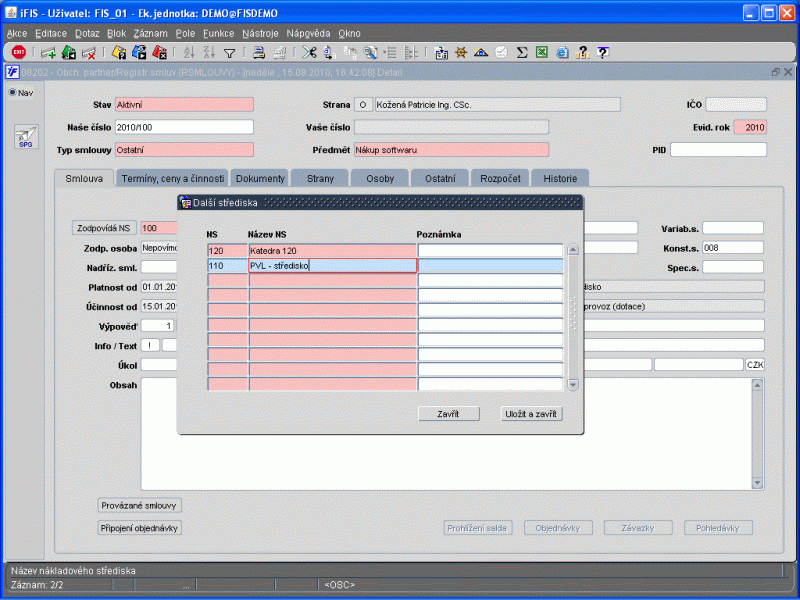This screenshot has height=600, width=800.
Task: Click the scissors cut icon
Action: click(x=310, y=53)
